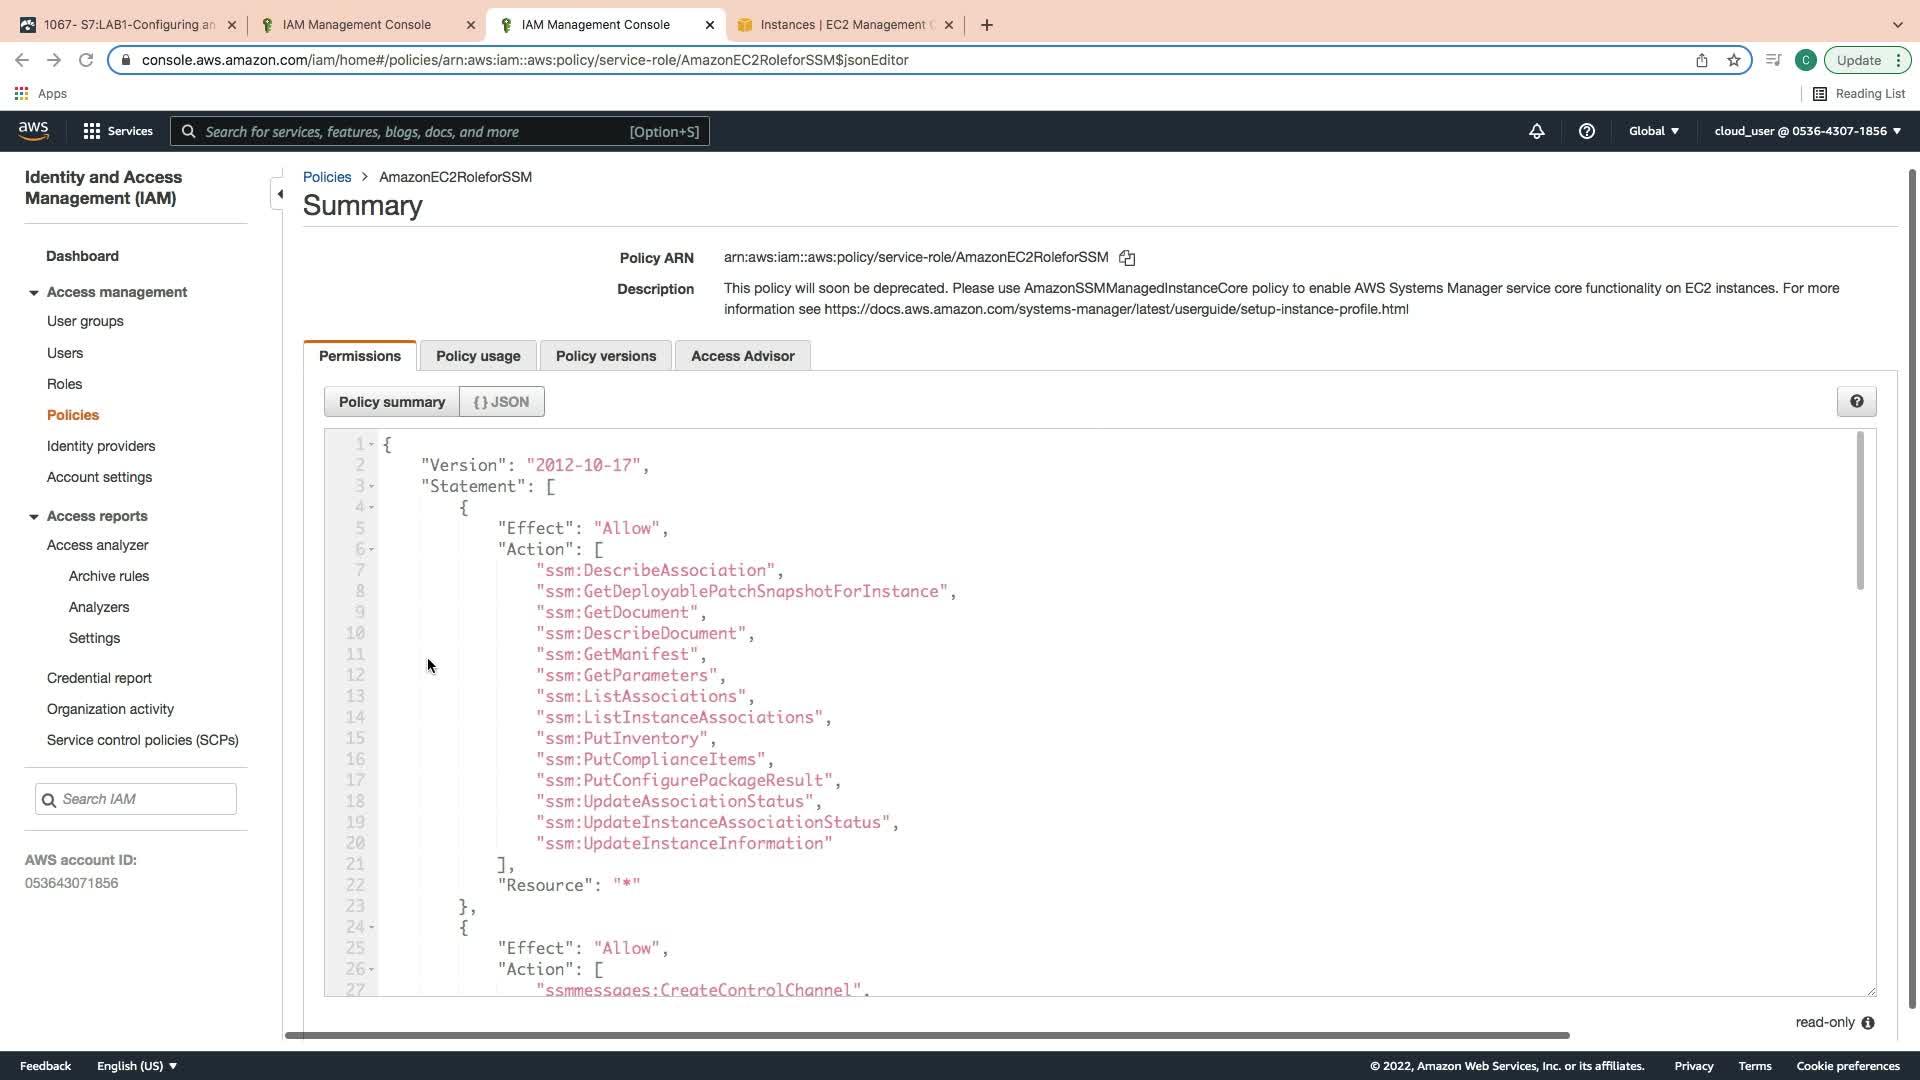Viewport: 1920px width, 1080px height.
Task: Open the AWS help question mark icon
Action: (x=1587, y=131)
